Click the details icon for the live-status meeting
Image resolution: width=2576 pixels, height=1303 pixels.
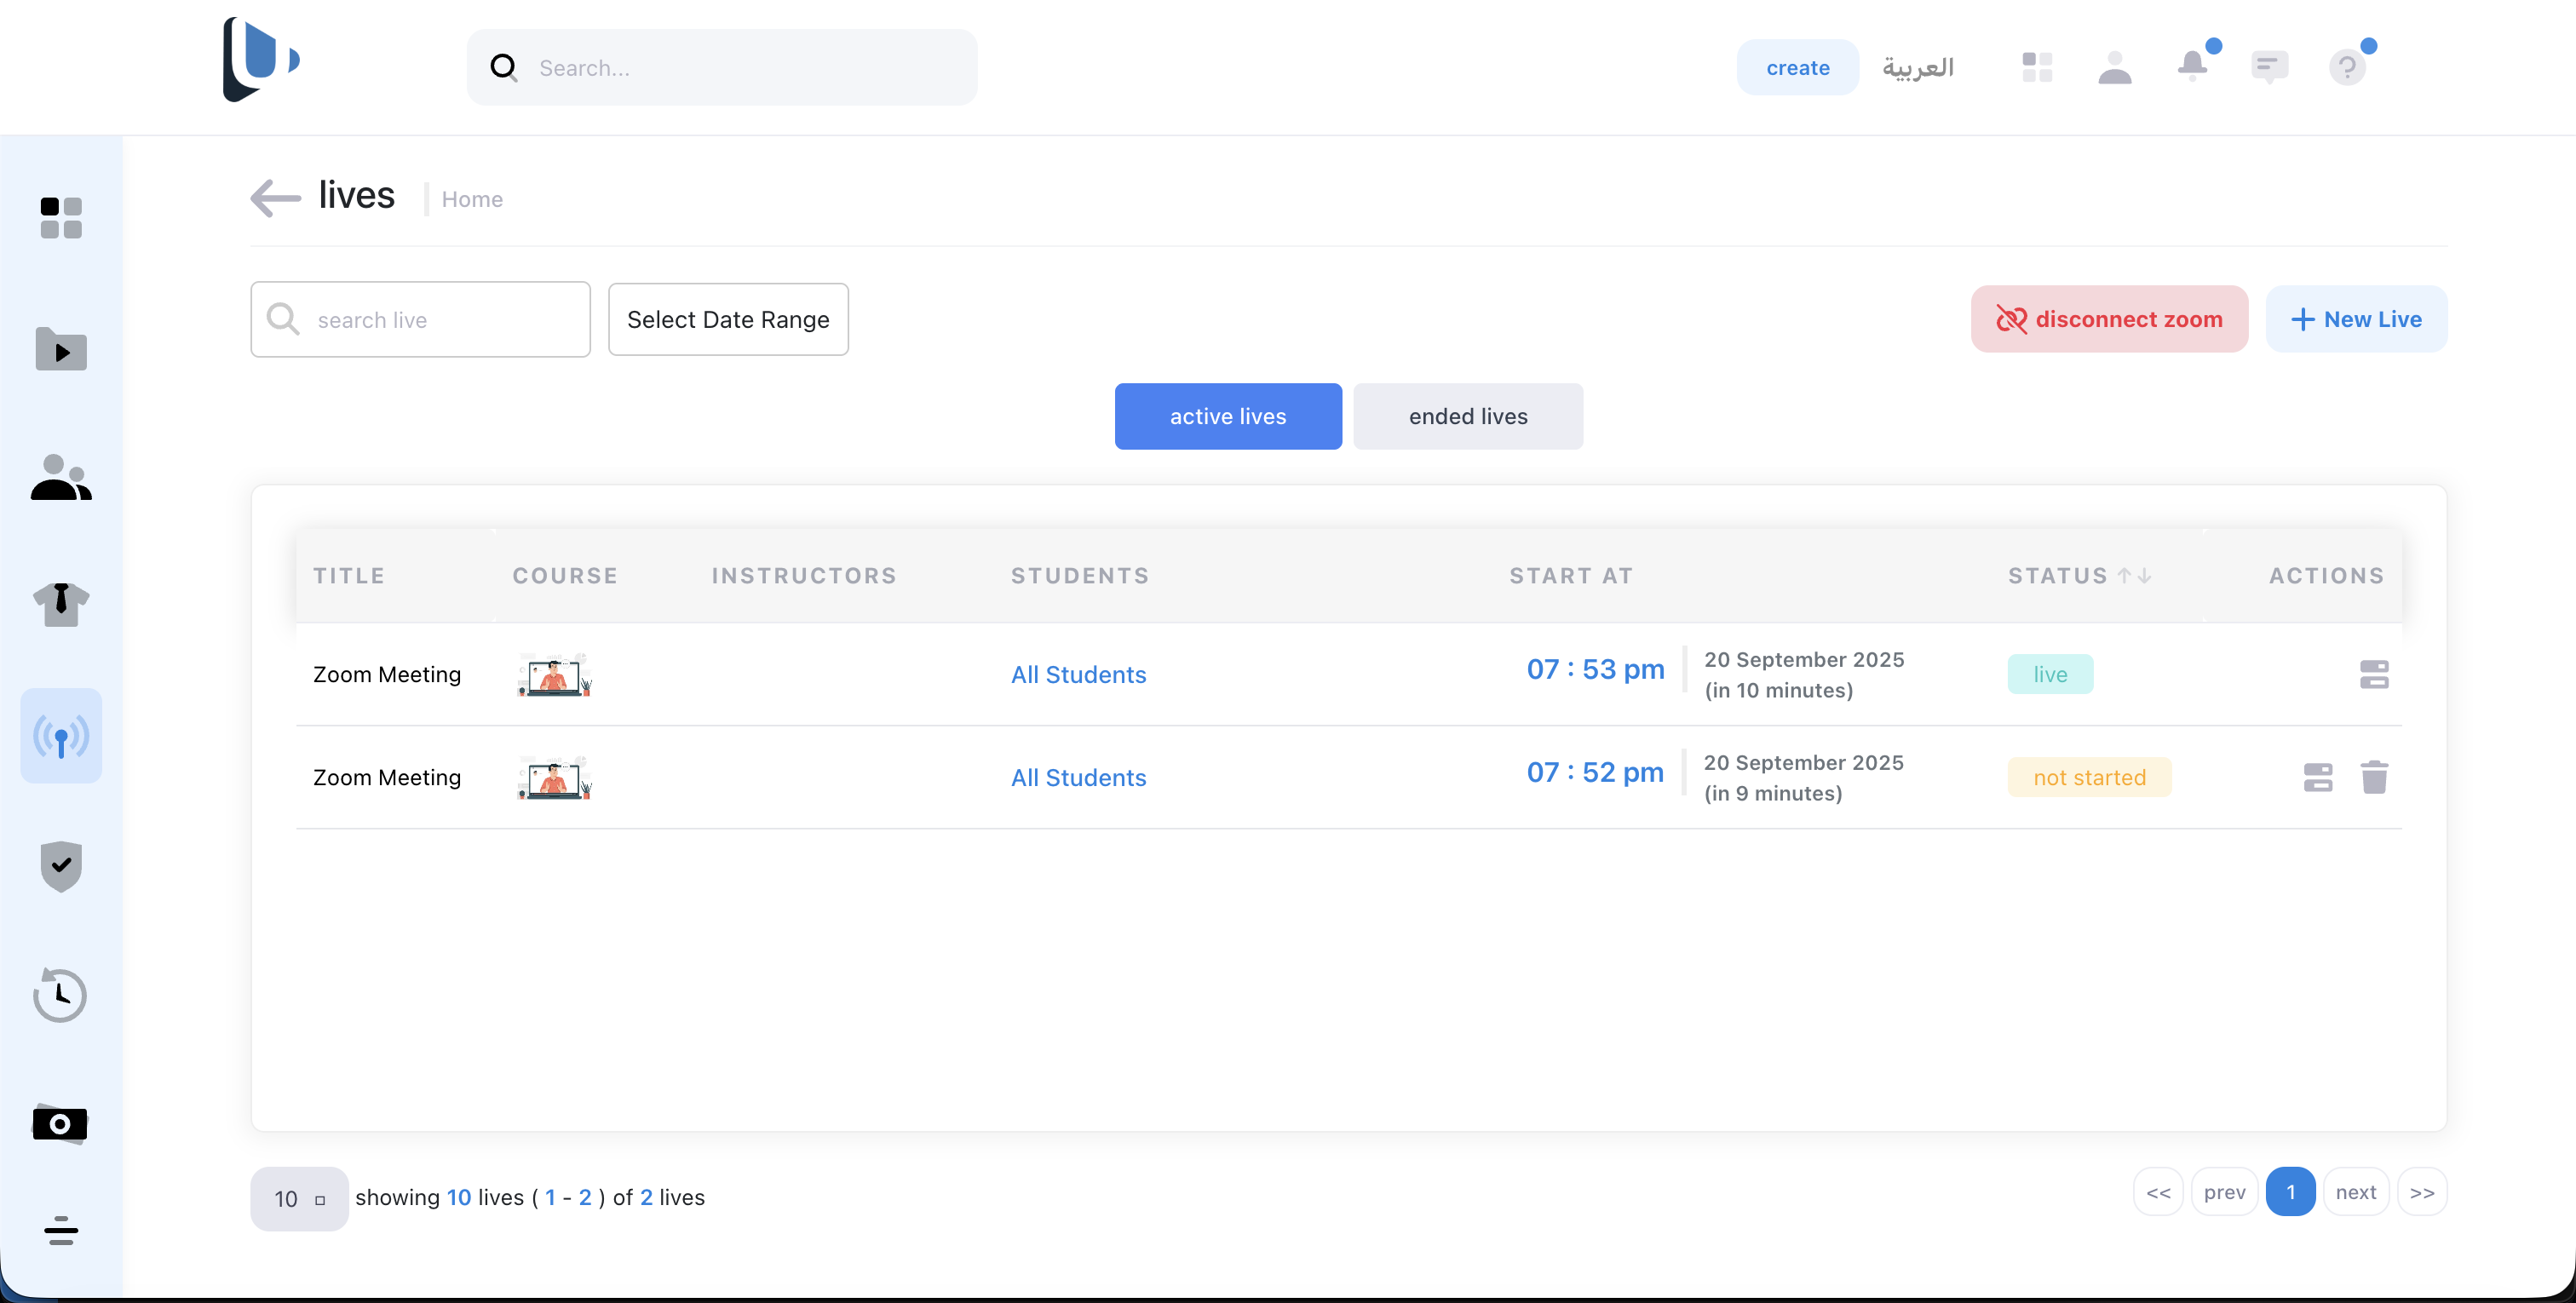pyautogui.click(x=2374, y=675)
